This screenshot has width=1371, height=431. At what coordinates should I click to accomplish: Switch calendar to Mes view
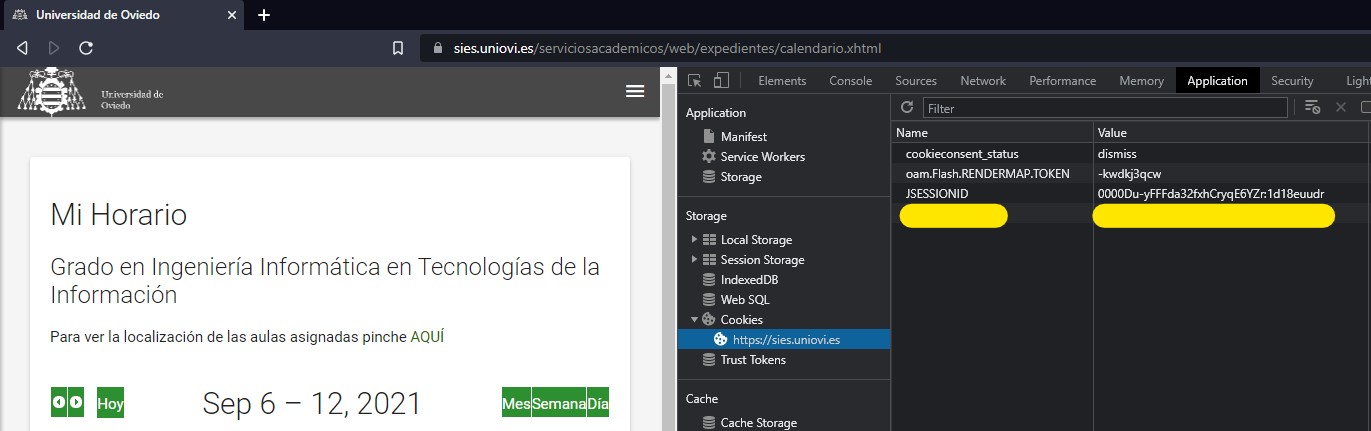(x=516, y=404)
